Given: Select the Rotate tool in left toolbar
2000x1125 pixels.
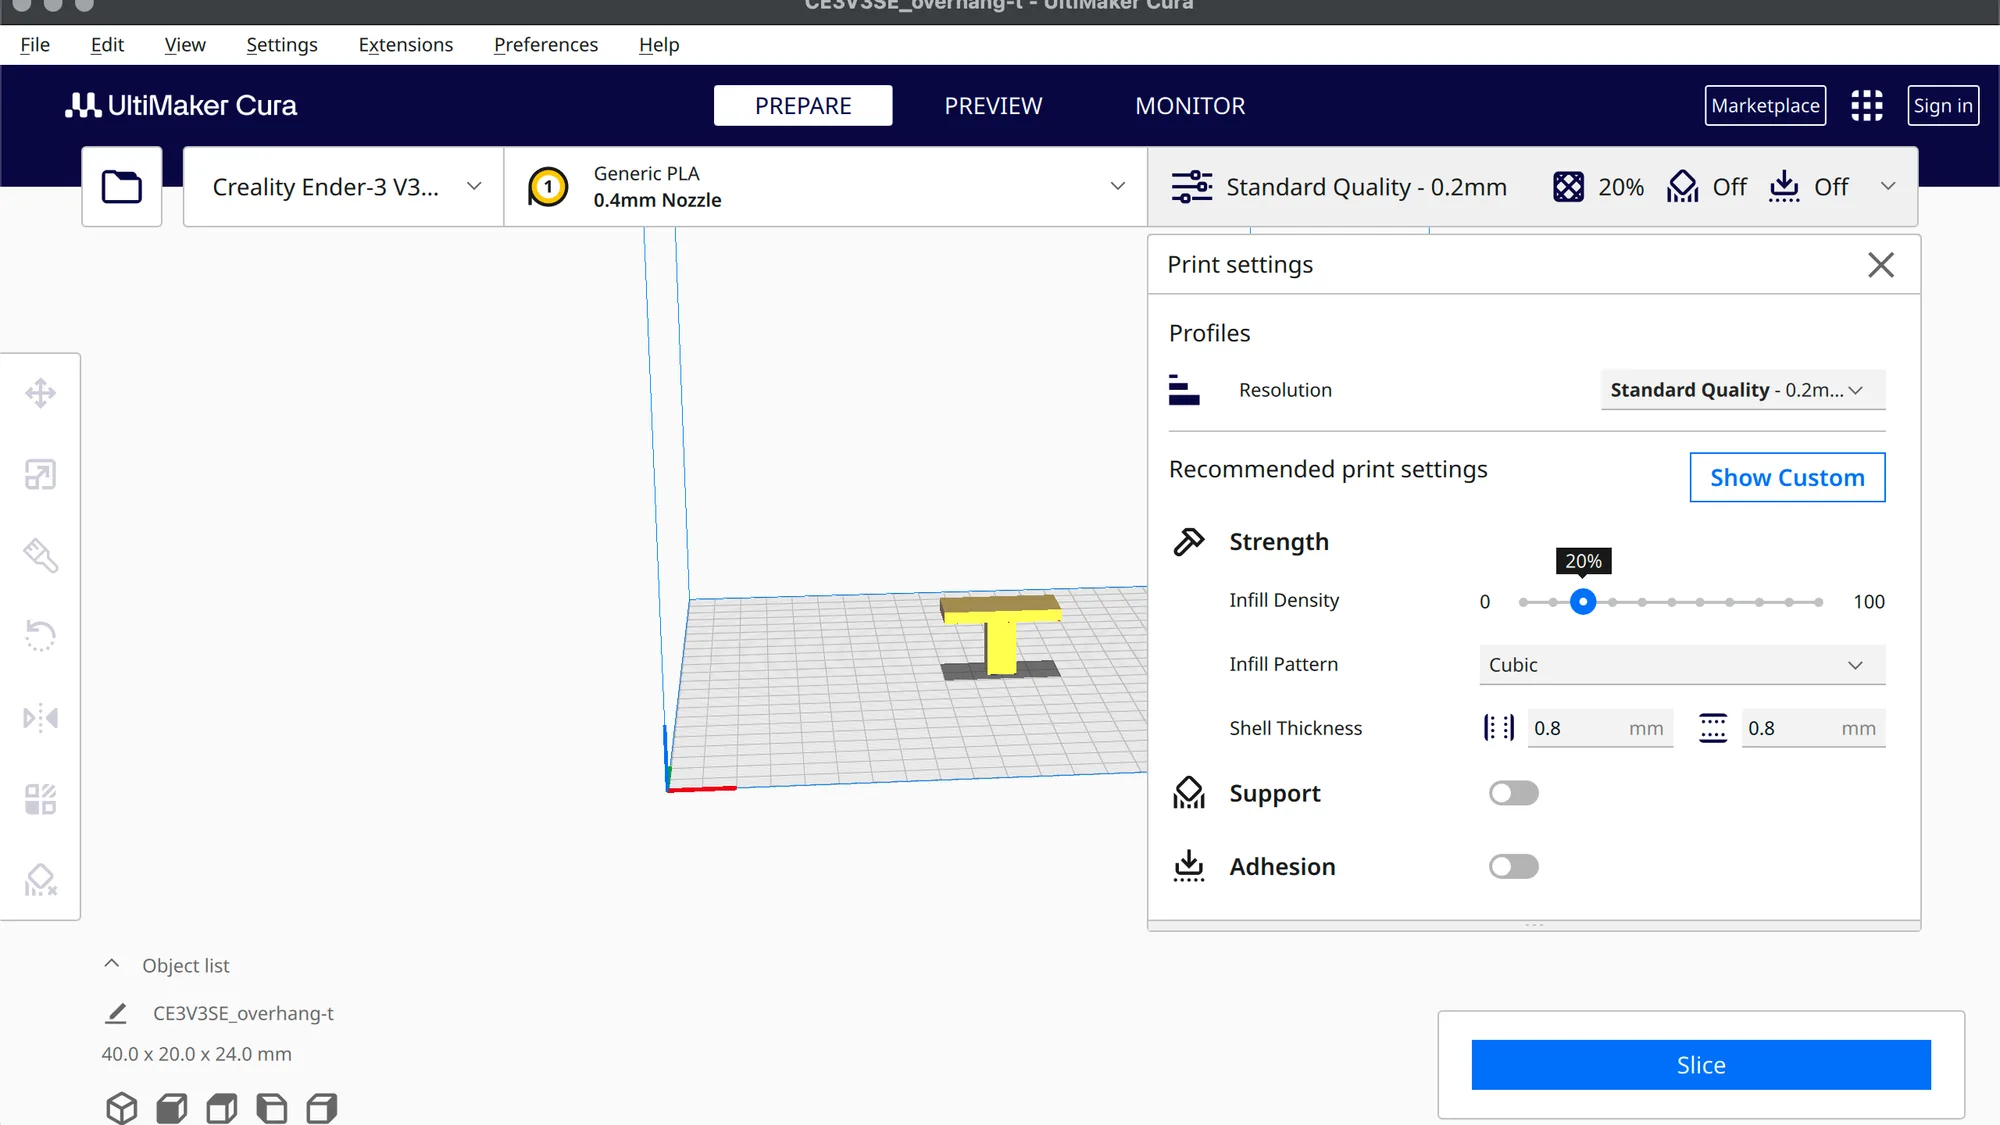Looking at the screenshot, I should [x=41, y=636].
